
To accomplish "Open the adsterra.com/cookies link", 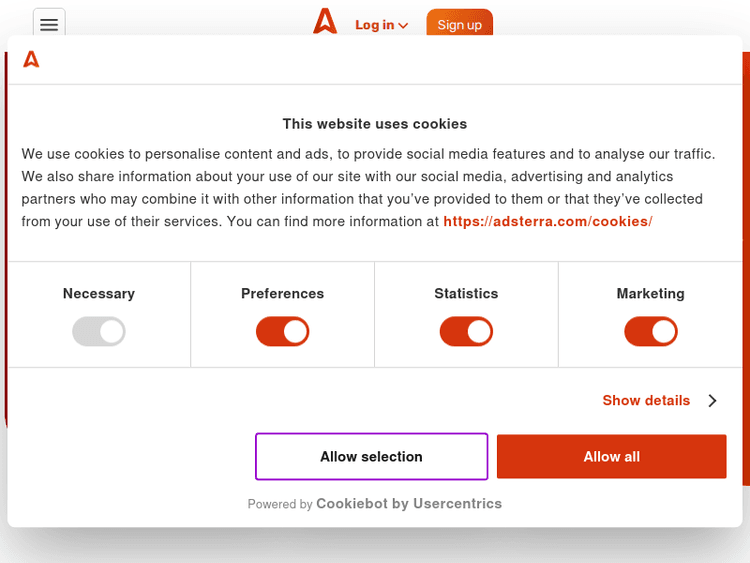I will (x=547, y=222).
